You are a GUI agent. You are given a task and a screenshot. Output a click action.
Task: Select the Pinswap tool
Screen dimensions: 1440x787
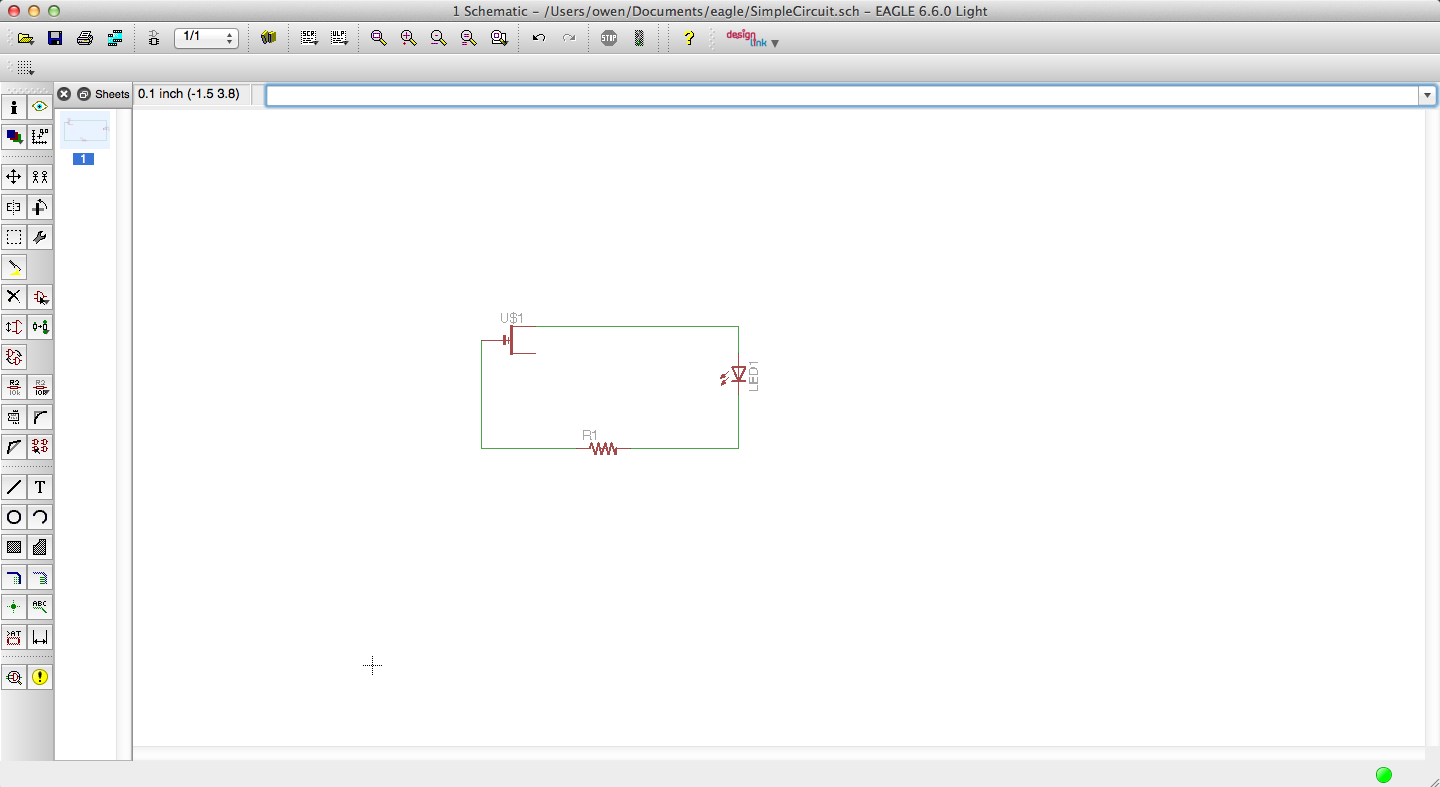tap(14, 327)
